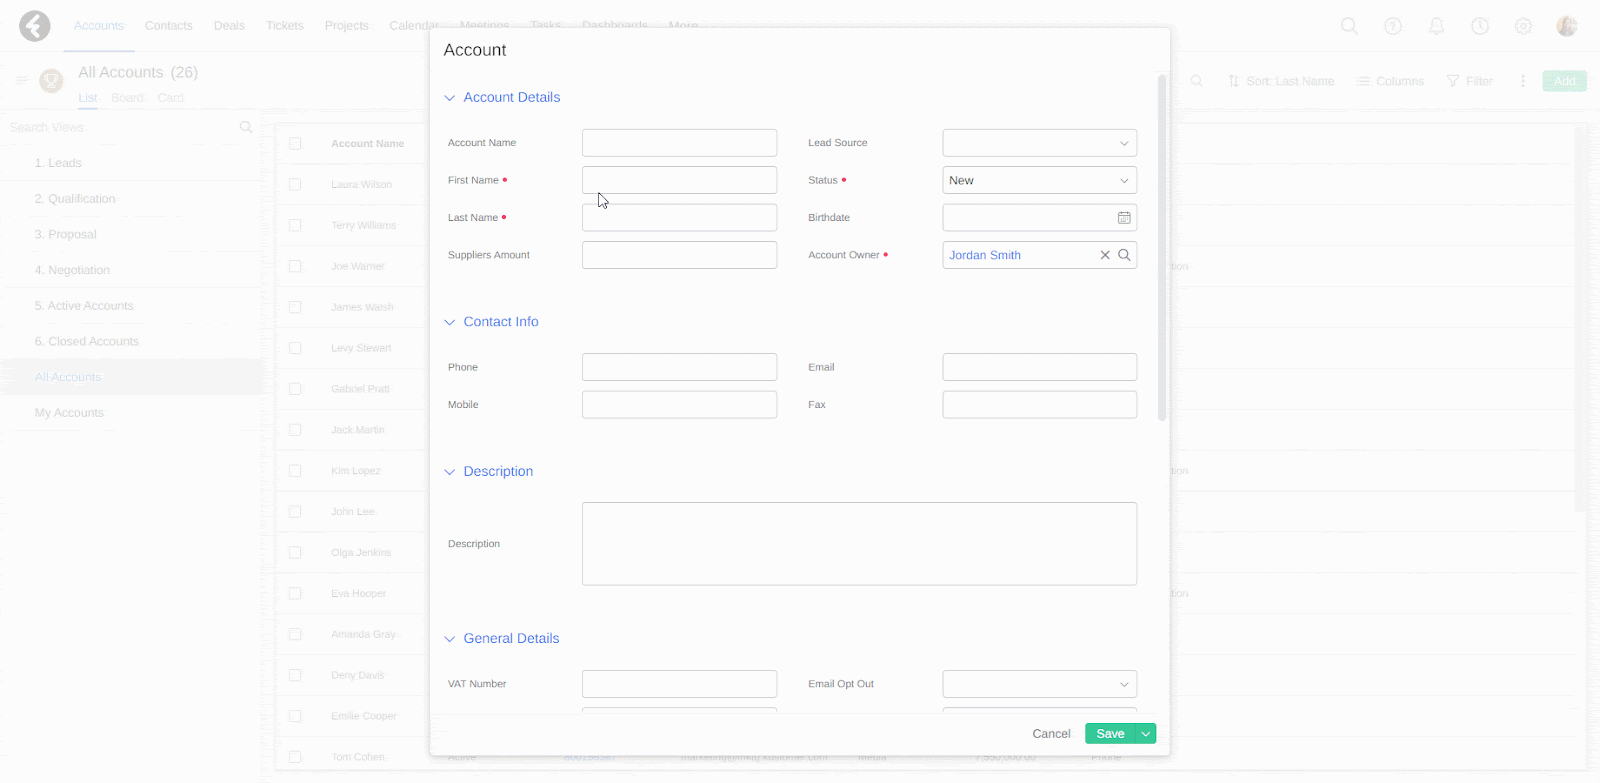
Task: Open the Filter panel
Action: pos(1470,81)
